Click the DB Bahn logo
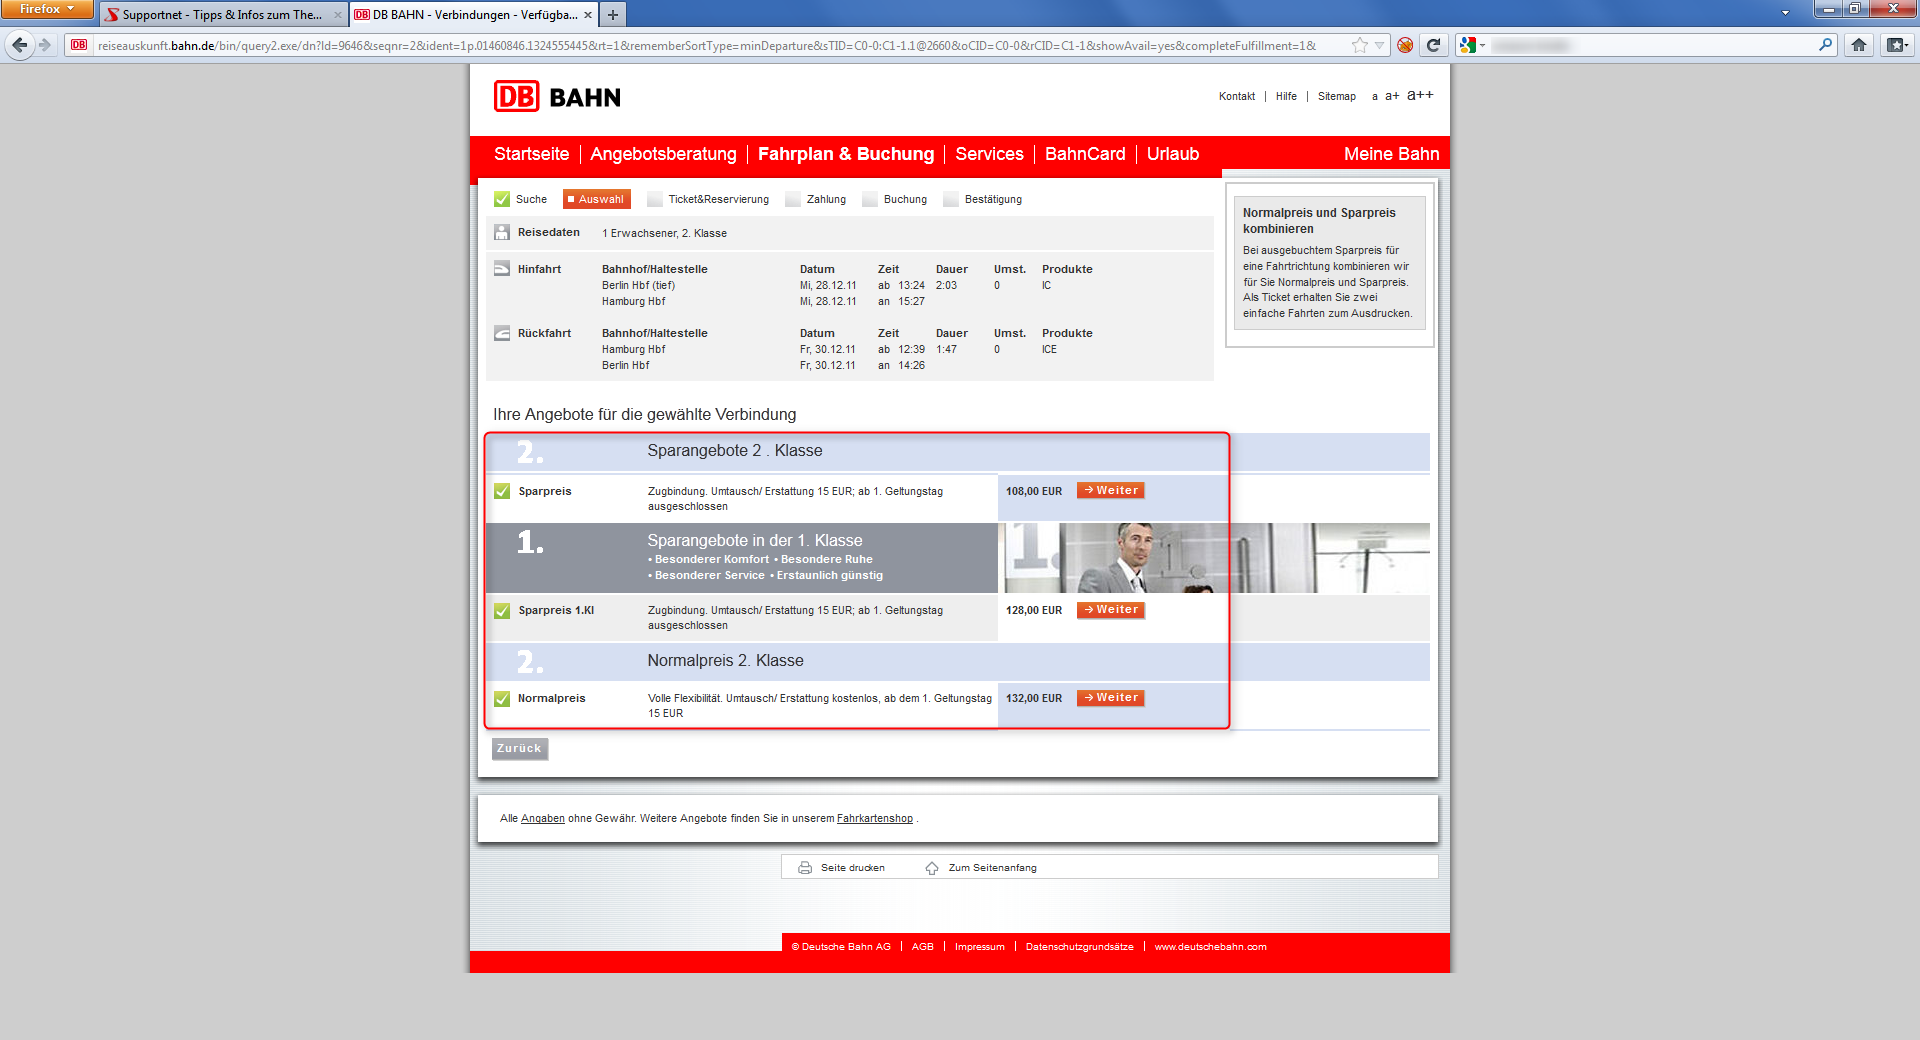The image size is (1920, 1040). pyautogui.click(x=557, y=97)
